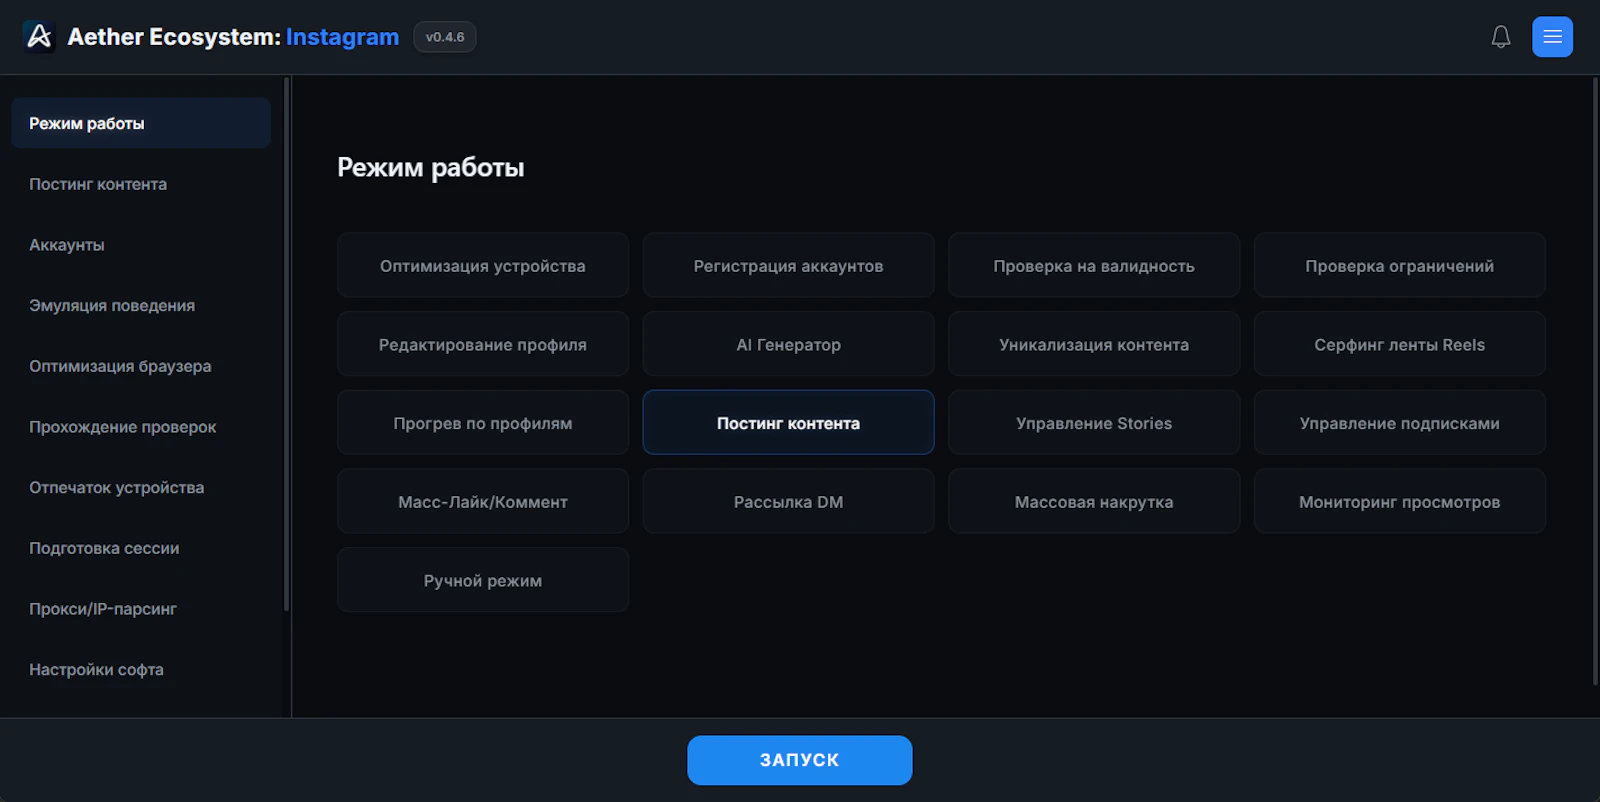This screenshot has width=1600, height=802.
Task: Click the main panel scrollbar
Action: [x=1595, y=381]
